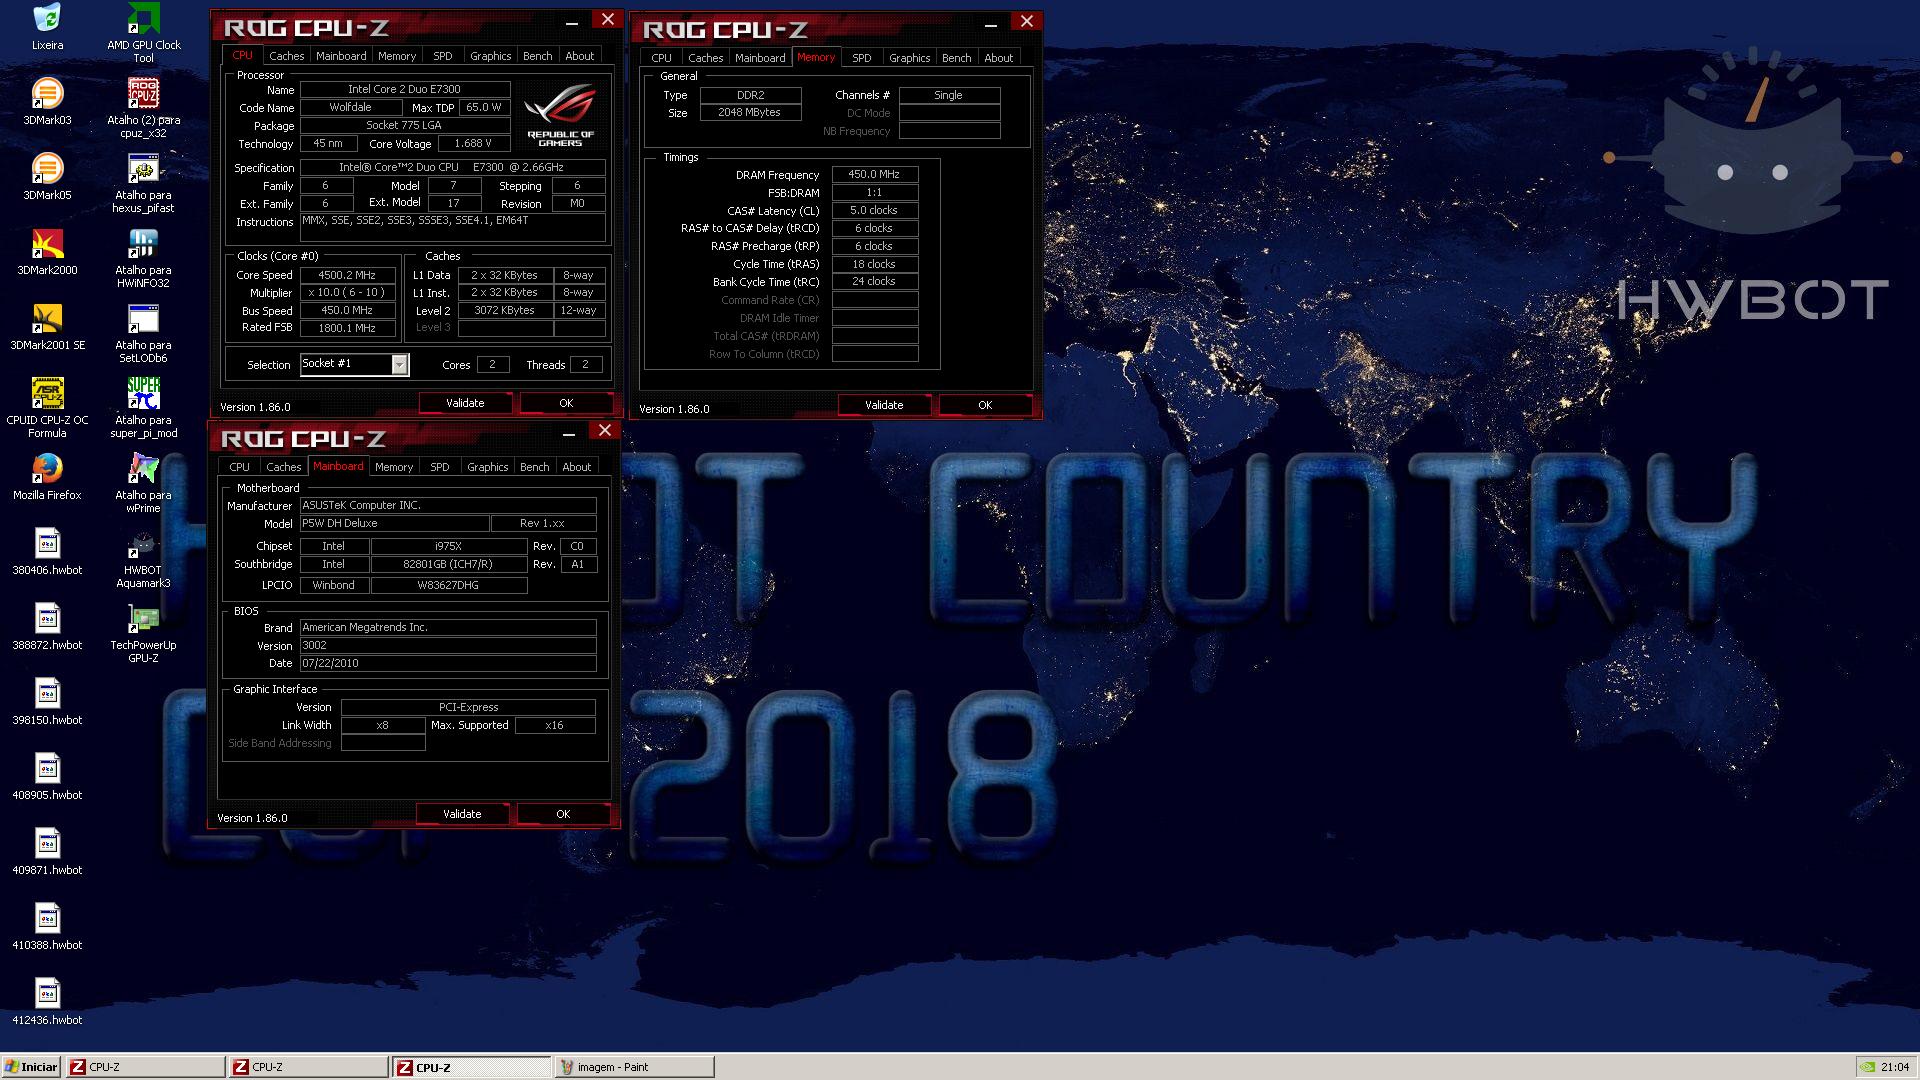The image size is (1920, 1080).
Task: Click the Channels # Single field
Action: coord(949,95)
